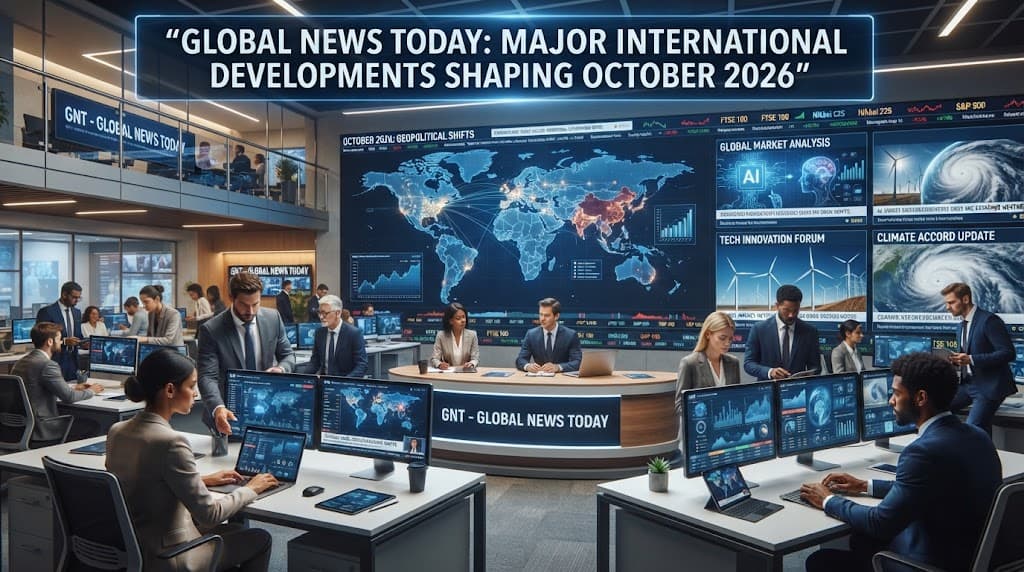Open the Global Market Analysis panel title
Viewport: 1024px width, 572px height.
[x=774, y=144]
